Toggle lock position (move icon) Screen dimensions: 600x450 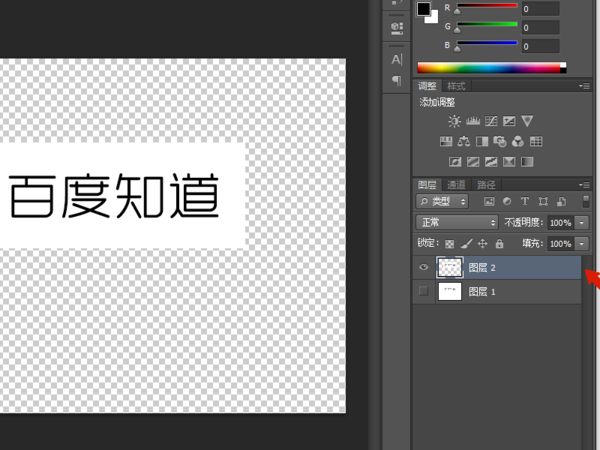(483, 243)
